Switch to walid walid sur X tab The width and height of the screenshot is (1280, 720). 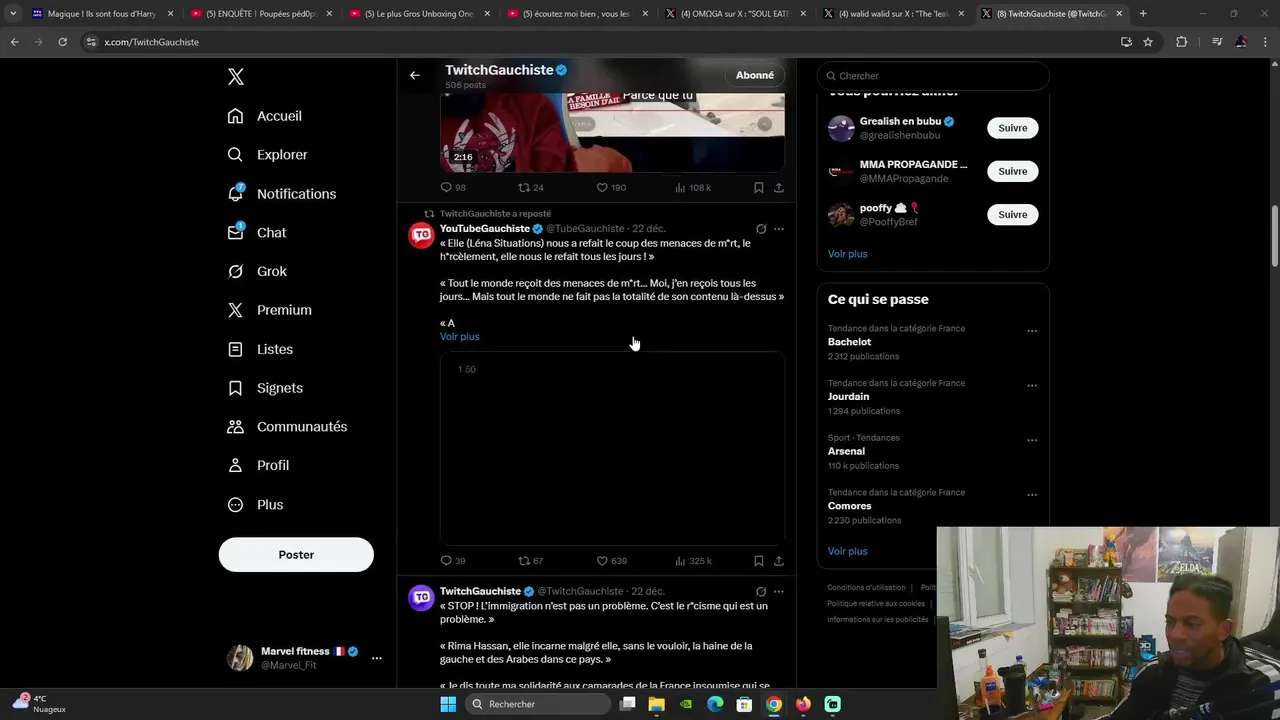894,14
